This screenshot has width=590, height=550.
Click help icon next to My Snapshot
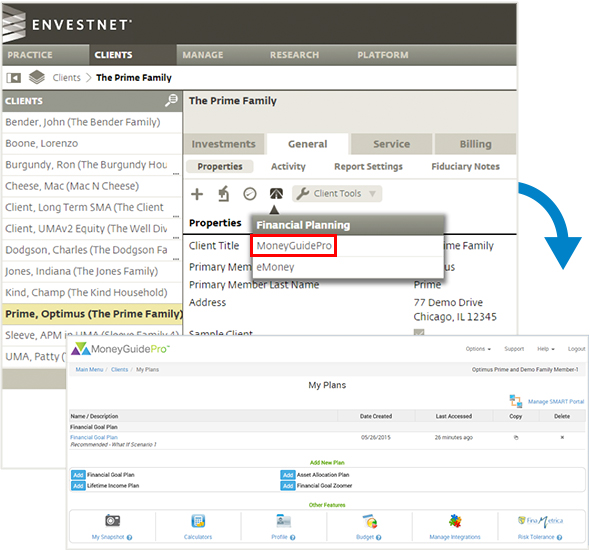(x=129, y=537)
